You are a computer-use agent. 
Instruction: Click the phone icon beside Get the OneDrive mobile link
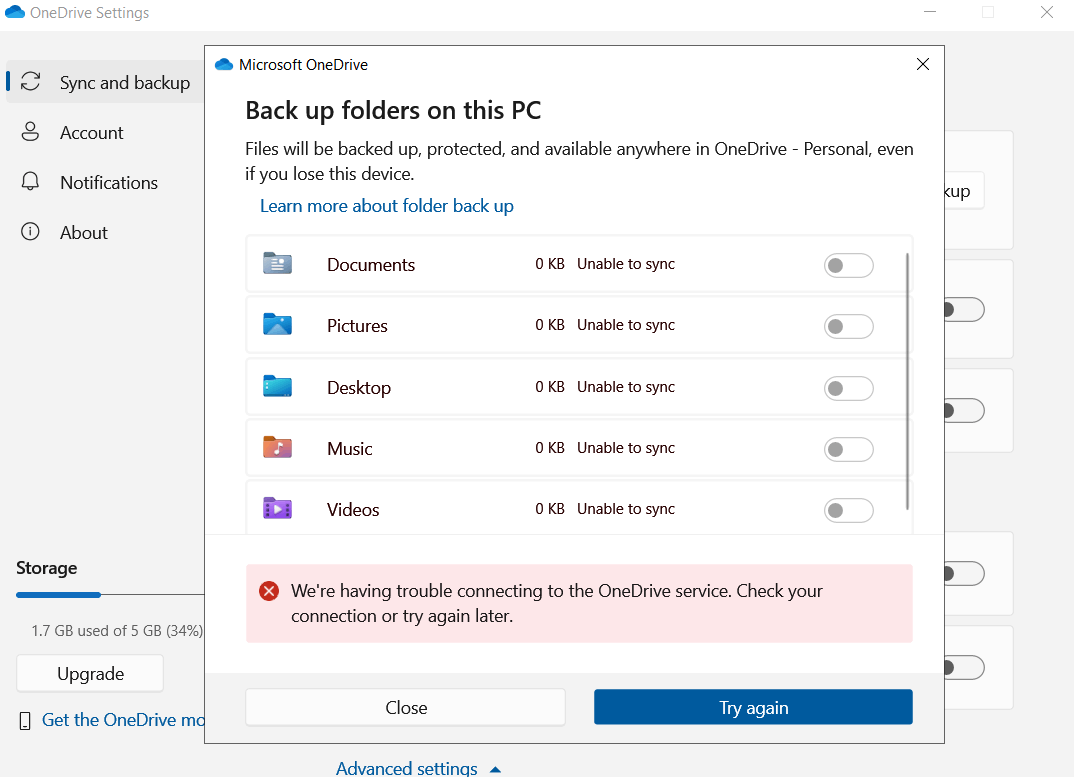coord(25,721)
